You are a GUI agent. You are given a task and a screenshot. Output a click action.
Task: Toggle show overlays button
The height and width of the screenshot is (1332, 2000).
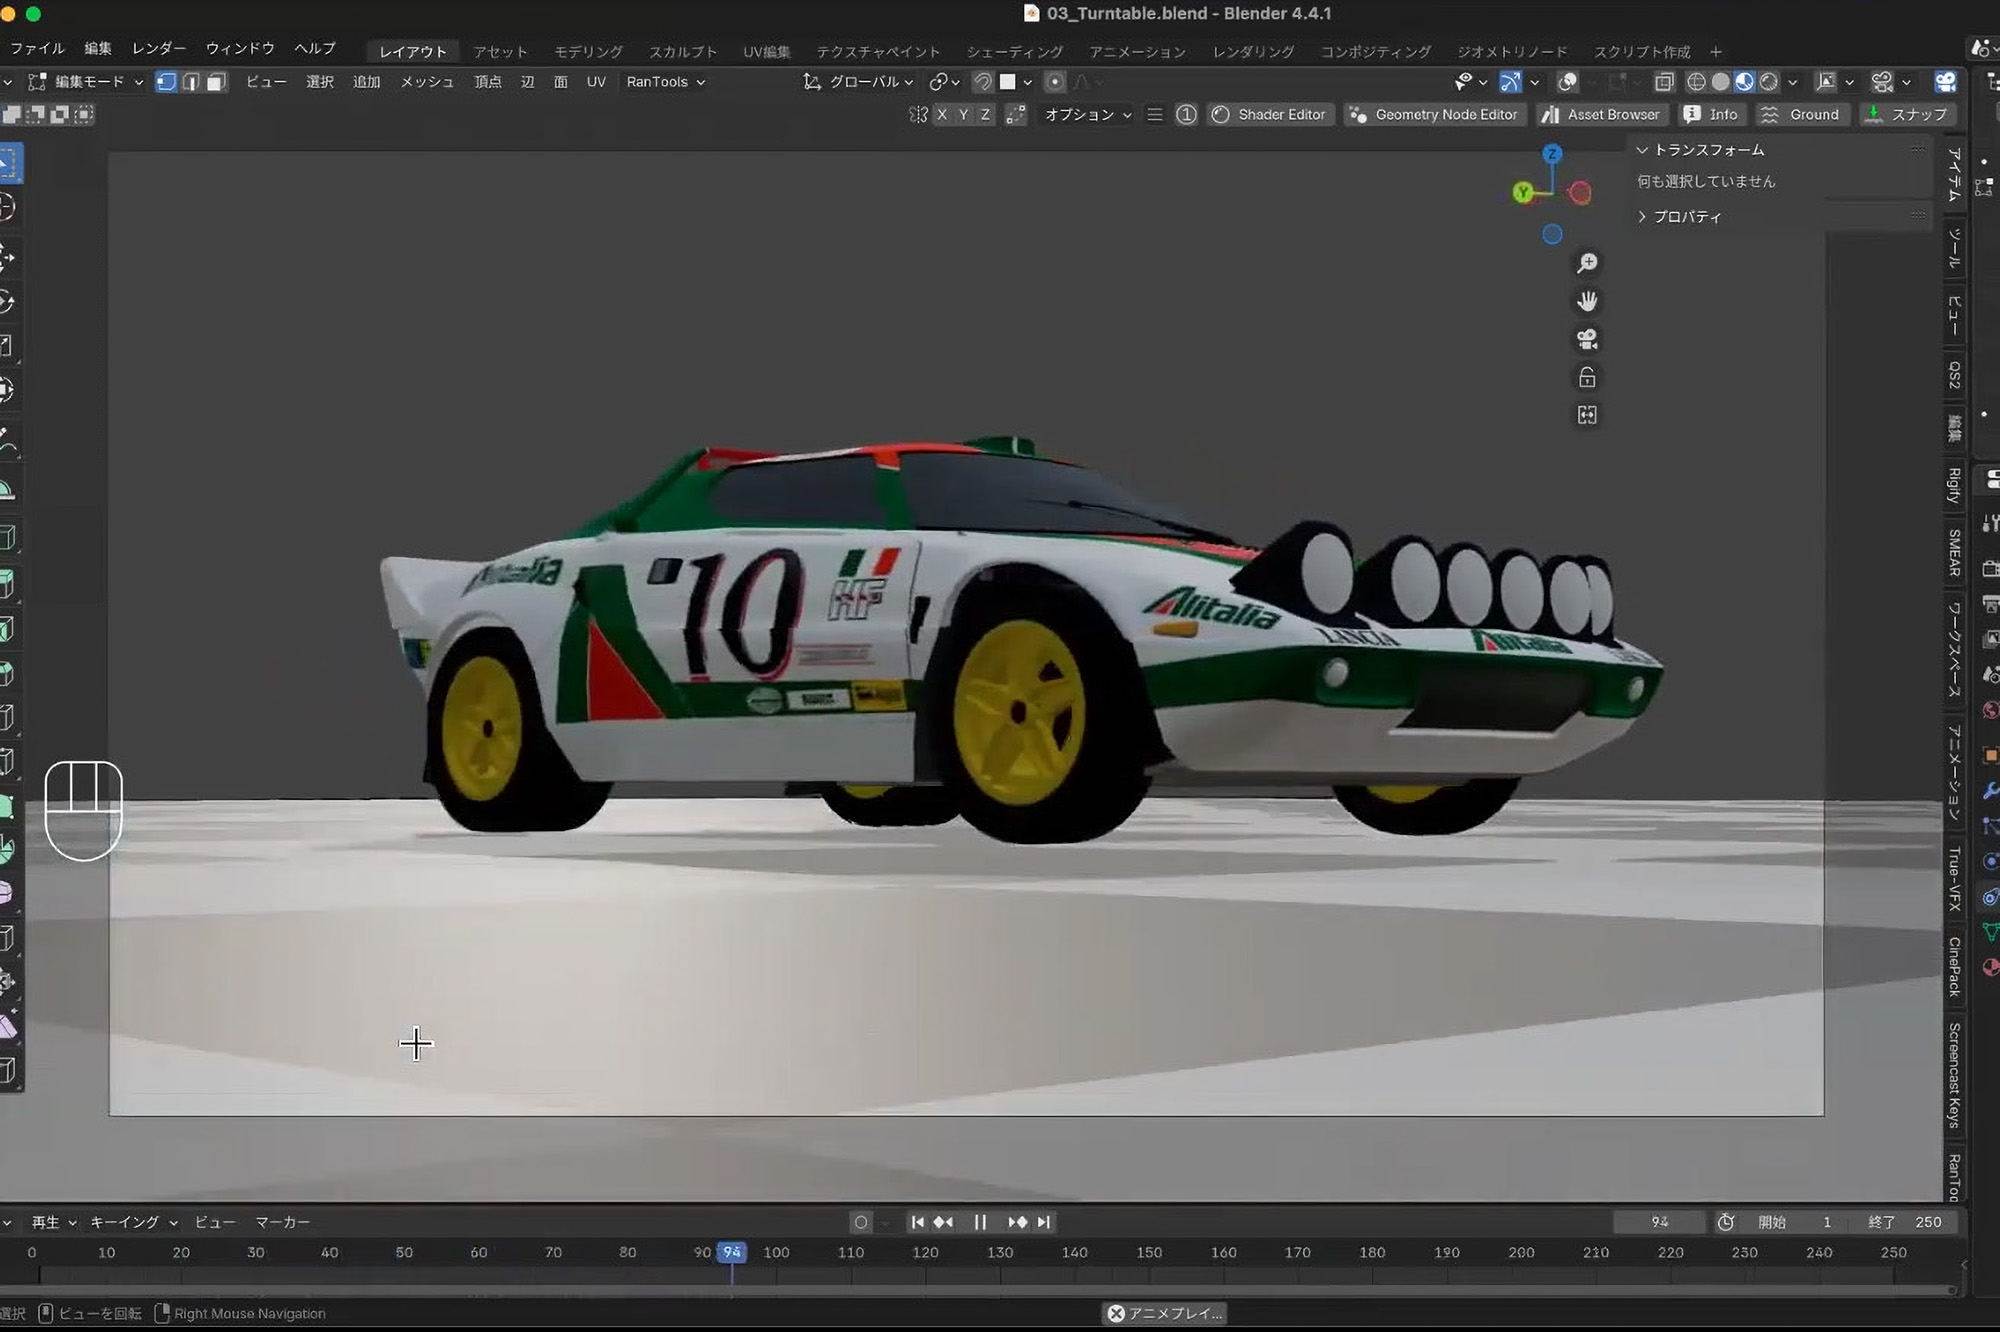[1568, 82]
